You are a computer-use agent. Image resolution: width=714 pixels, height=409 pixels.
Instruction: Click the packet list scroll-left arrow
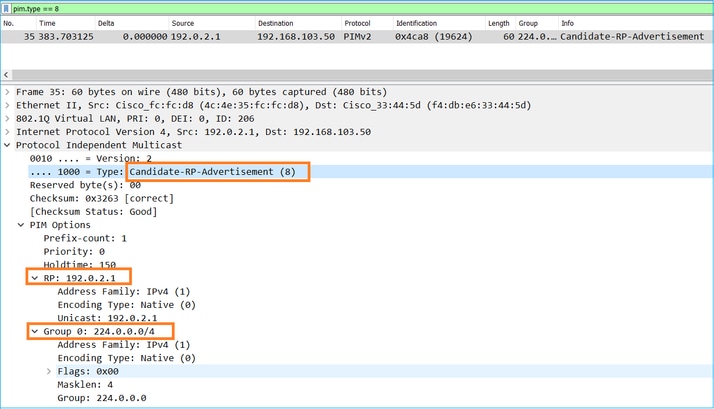tap(6, 75)
